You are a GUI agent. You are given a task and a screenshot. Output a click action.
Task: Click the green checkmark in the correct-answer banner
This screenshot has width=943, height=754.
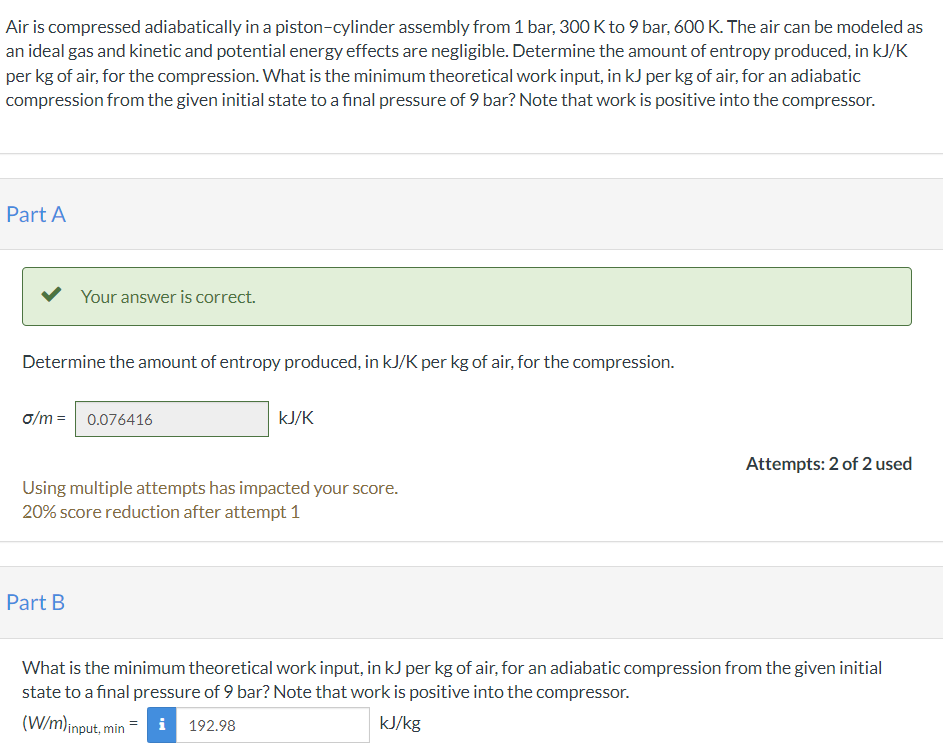click(x=53, y=296)
